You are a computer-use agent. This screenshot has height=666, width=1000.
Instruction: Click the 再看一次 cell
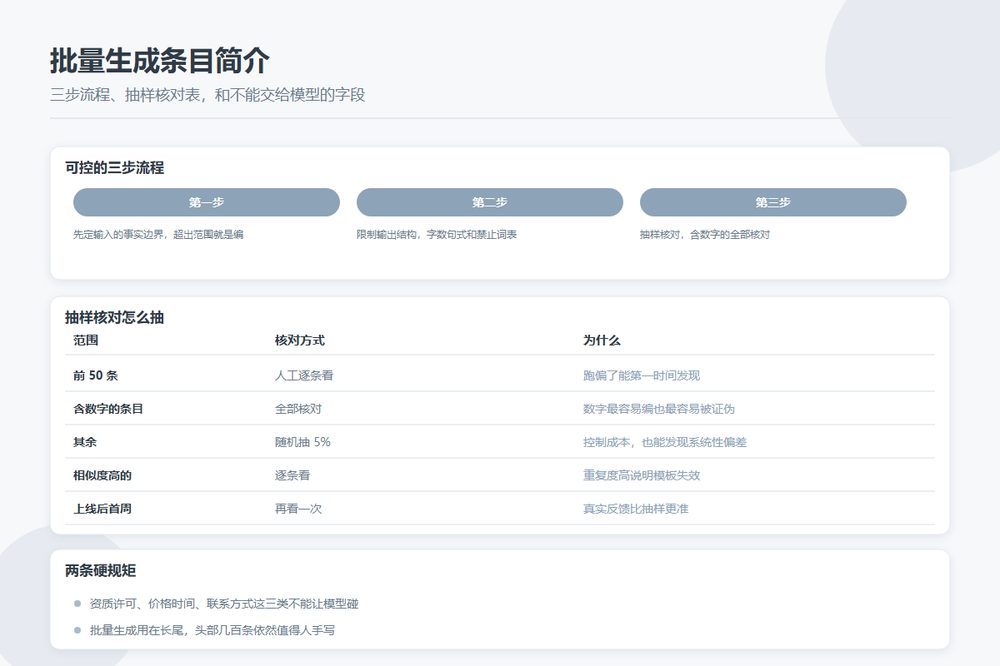pyautogui.click(x=298, y=509)
